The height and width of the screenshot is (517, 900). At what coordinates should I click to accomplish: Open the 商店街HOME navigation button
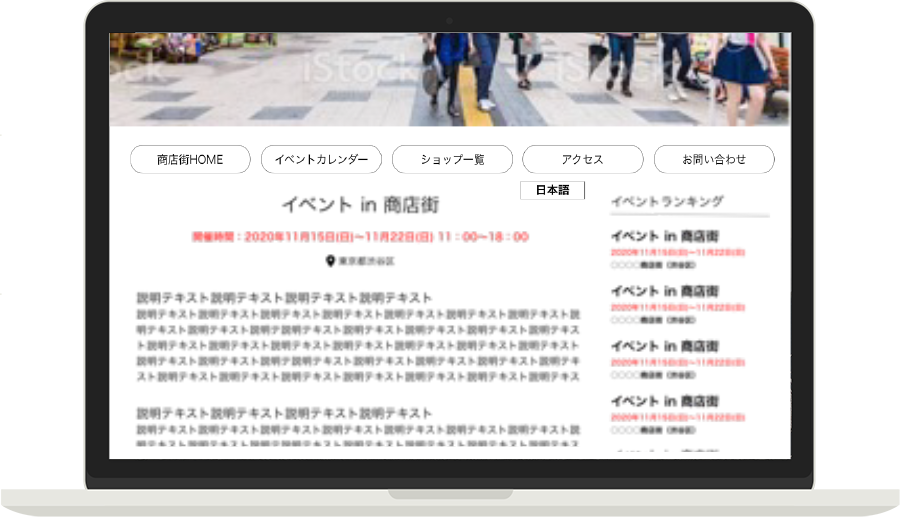190,160
